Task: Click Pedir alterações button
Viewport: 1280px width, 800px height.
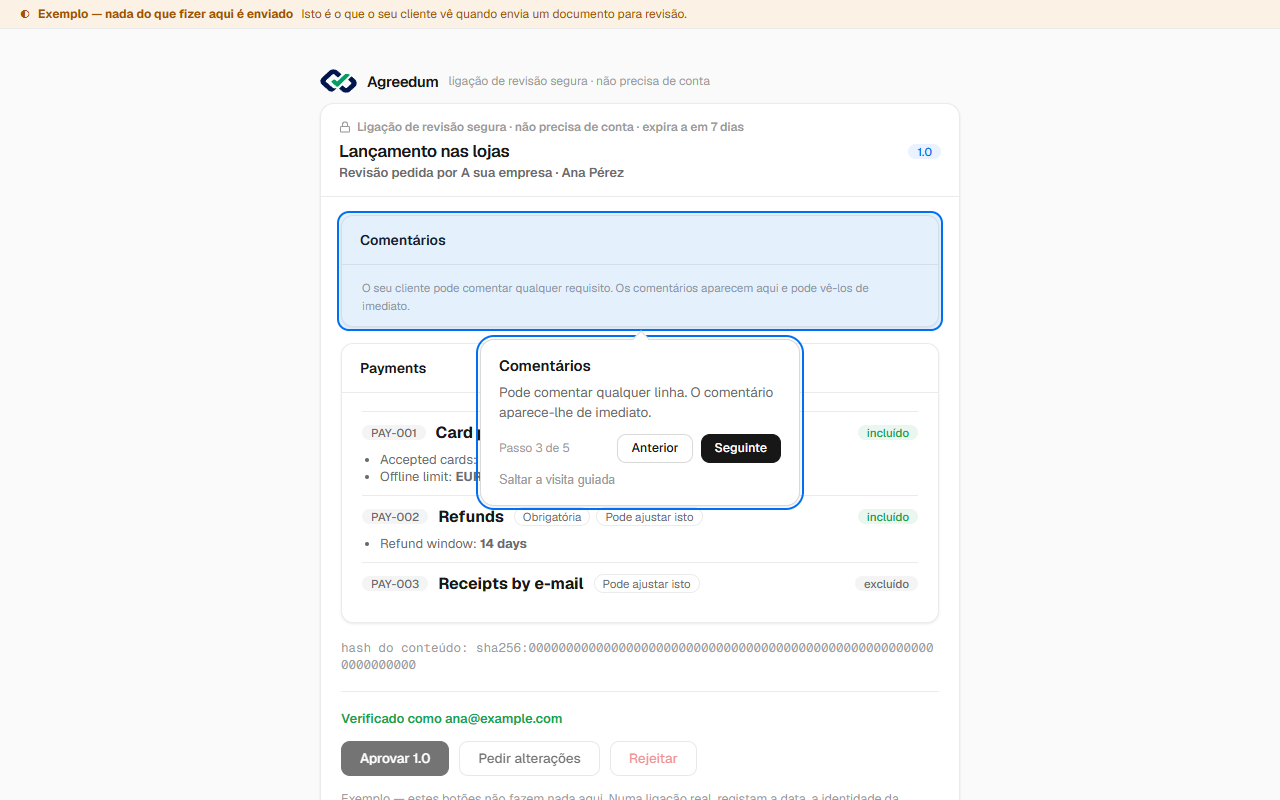Action: tap(529, 758)
